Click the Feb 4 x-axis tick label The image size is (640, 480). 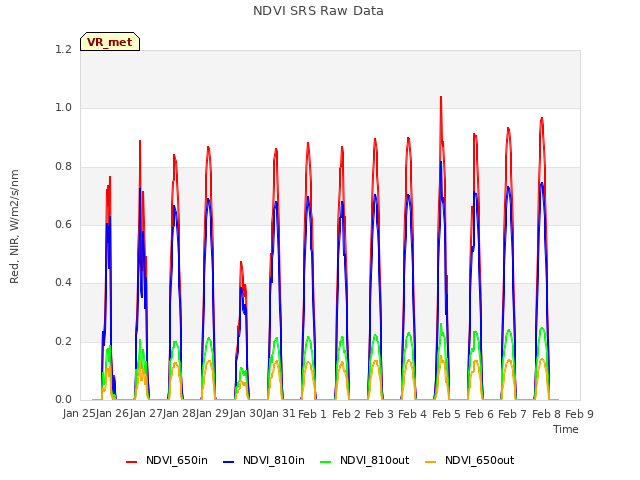pos(413,414)
